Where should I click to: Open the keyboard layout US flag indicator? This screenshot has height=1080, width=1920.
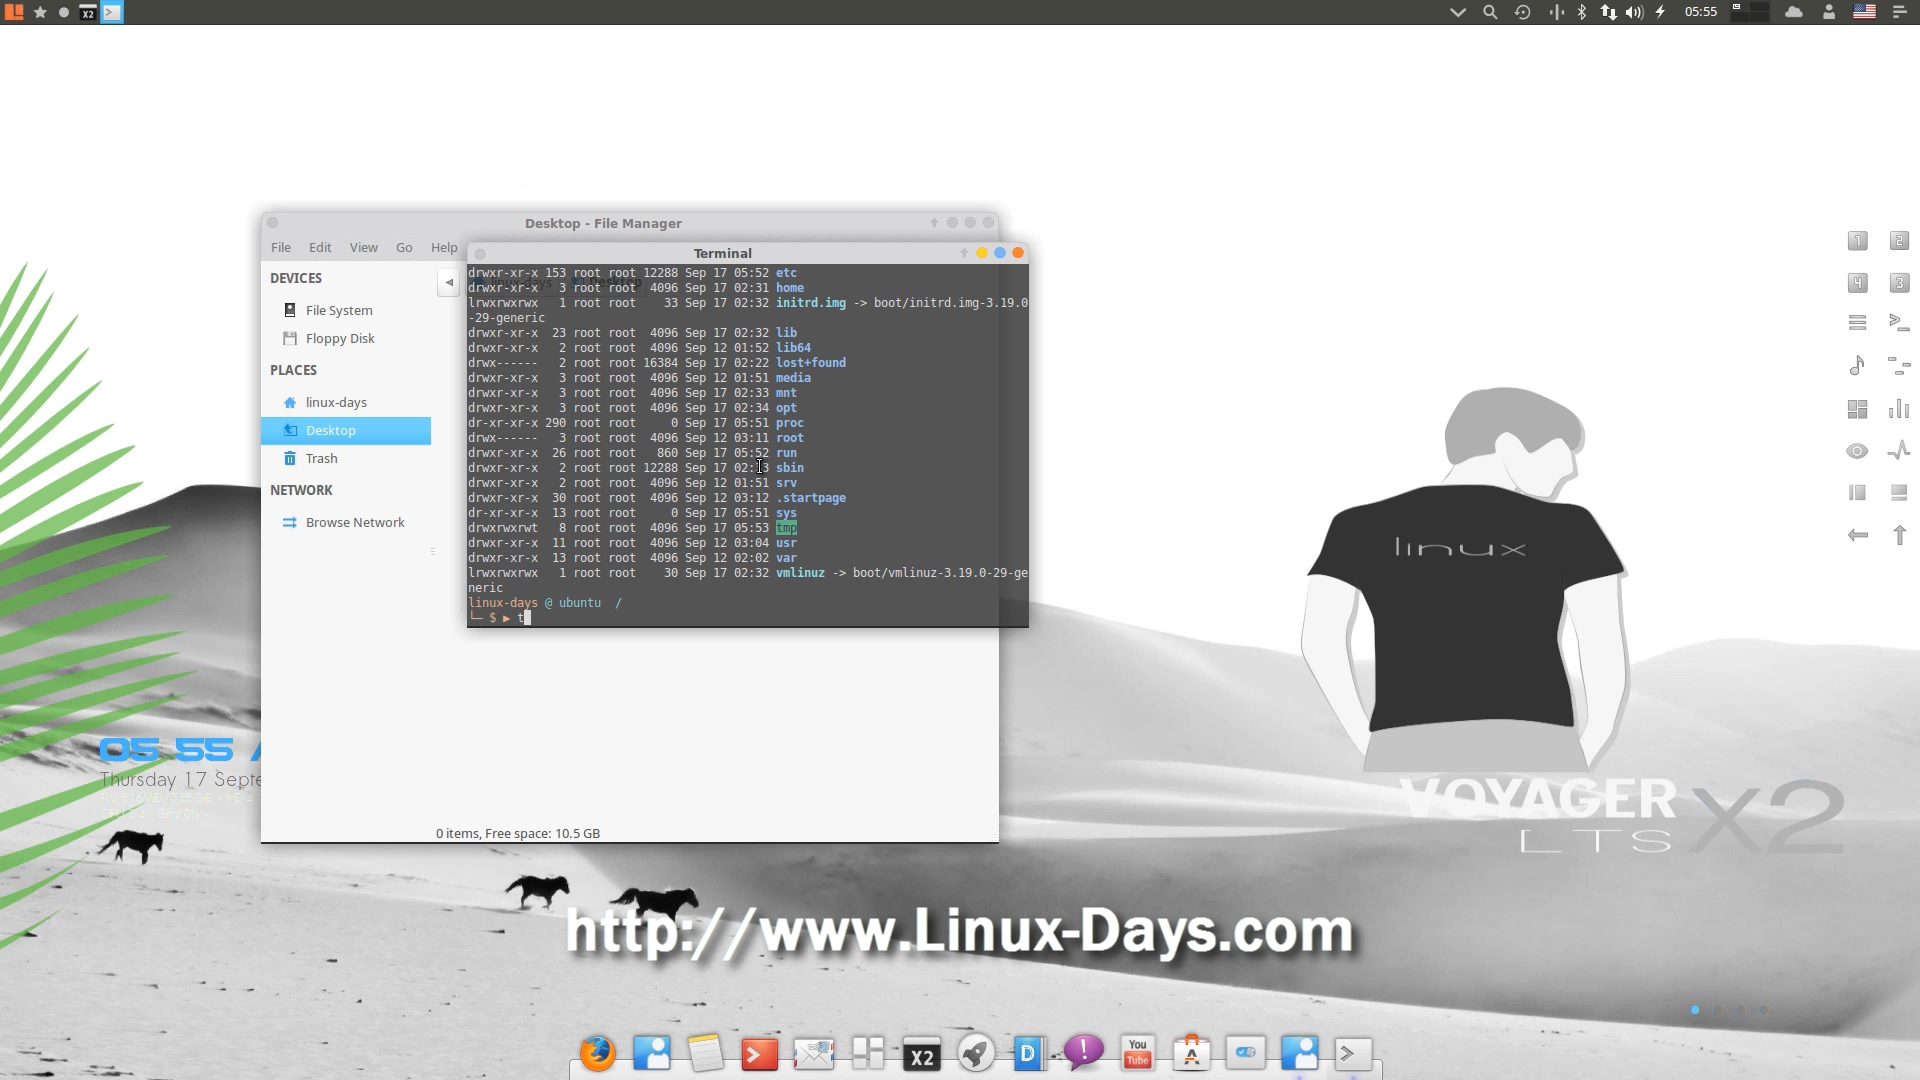(x=1864, y=12)
